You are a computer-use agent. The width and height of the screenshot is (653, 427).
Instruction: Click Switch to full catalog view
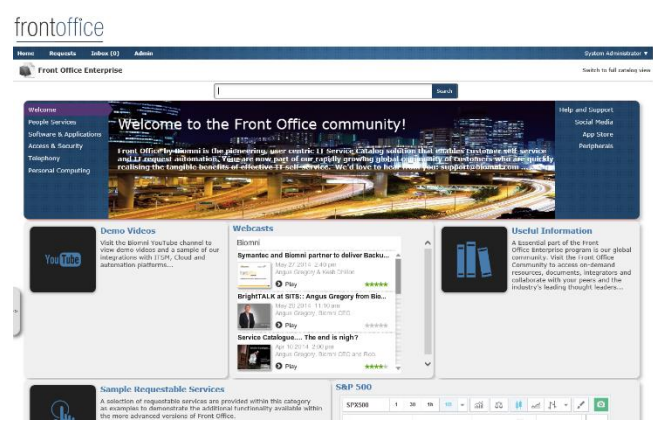pos(616,70)
